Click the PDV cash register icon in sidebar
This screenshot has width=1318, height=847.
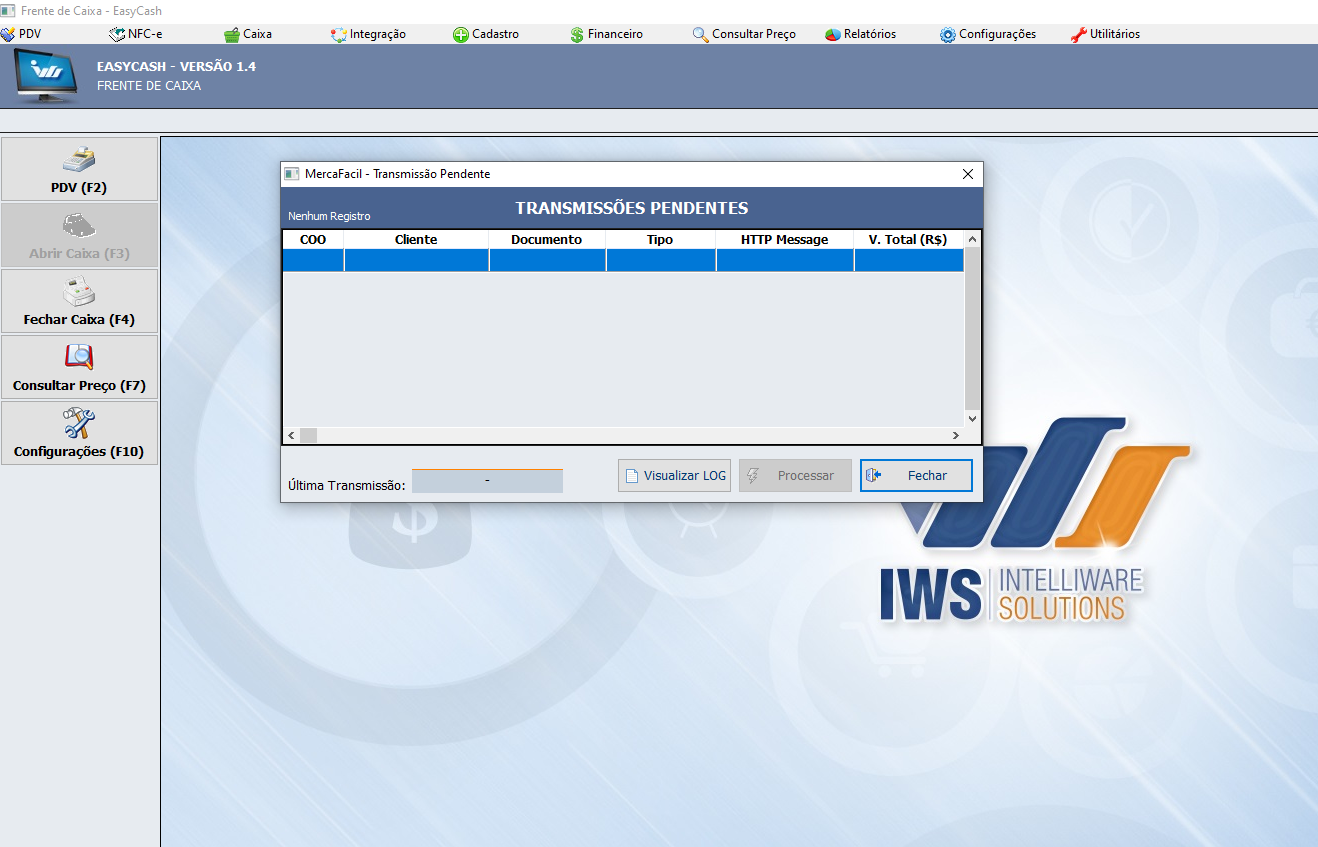pos(79,160)
